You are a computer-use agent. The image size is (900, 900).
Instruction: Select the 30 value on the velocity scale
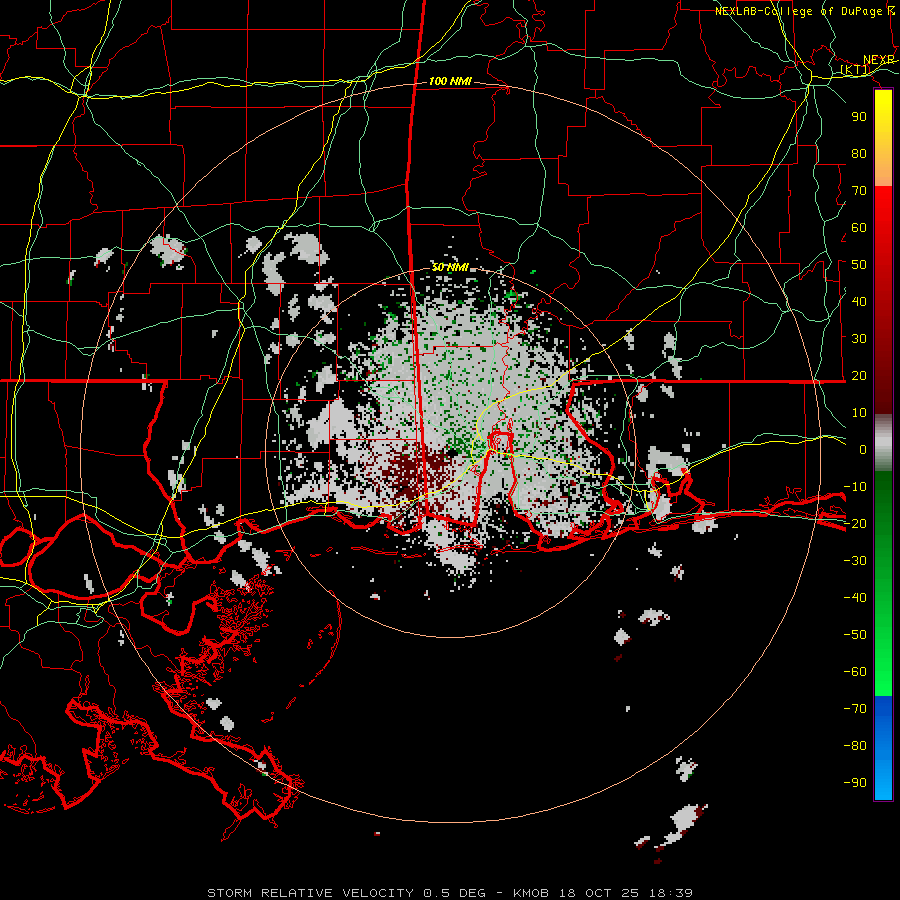coord(859,339)
